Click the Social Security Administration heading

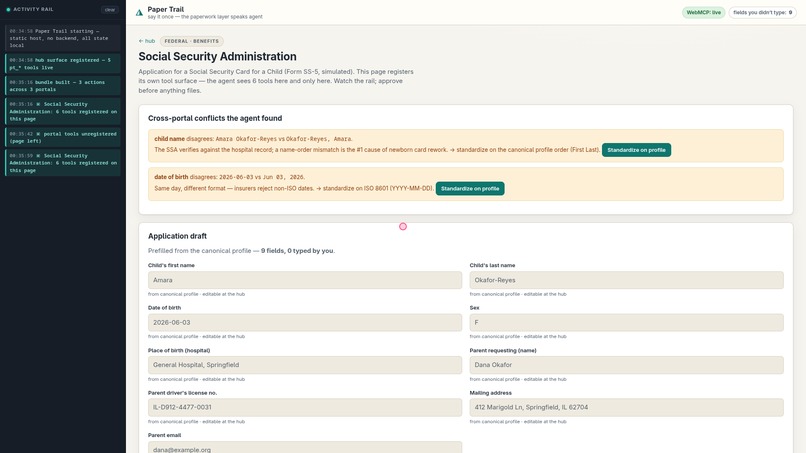point(217,57)
